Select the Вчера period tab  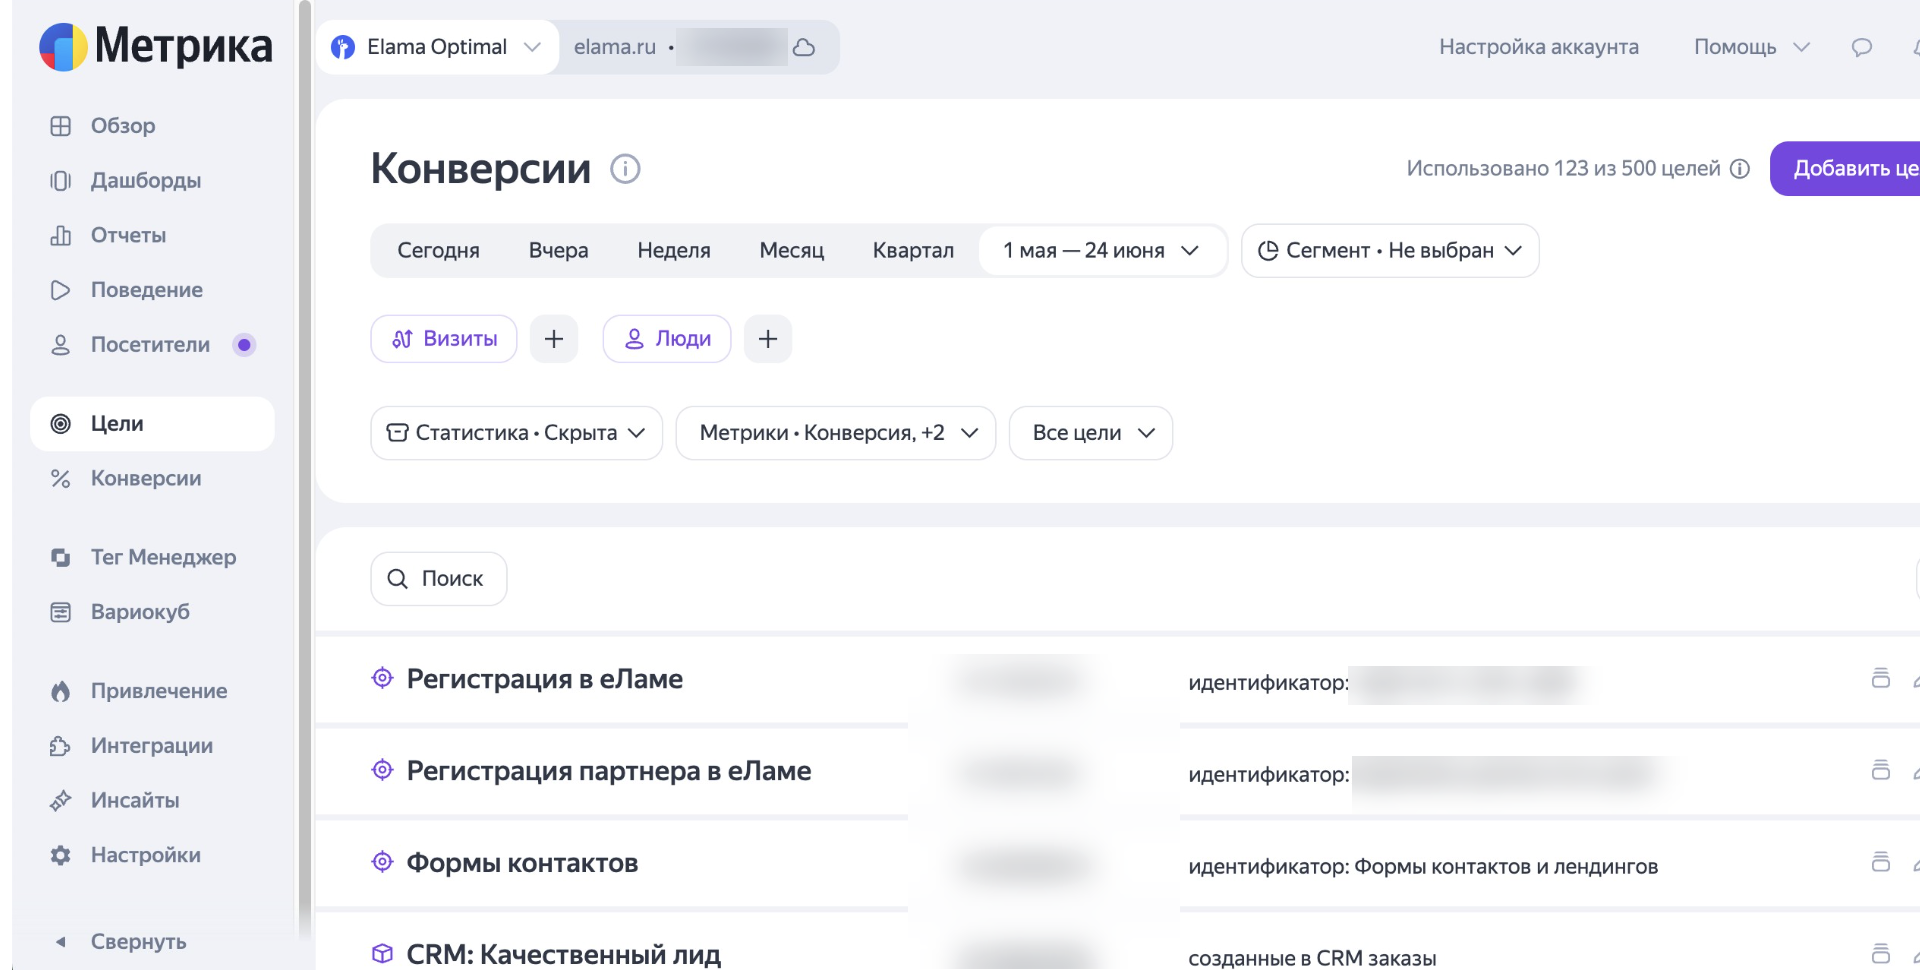(558, 251)
